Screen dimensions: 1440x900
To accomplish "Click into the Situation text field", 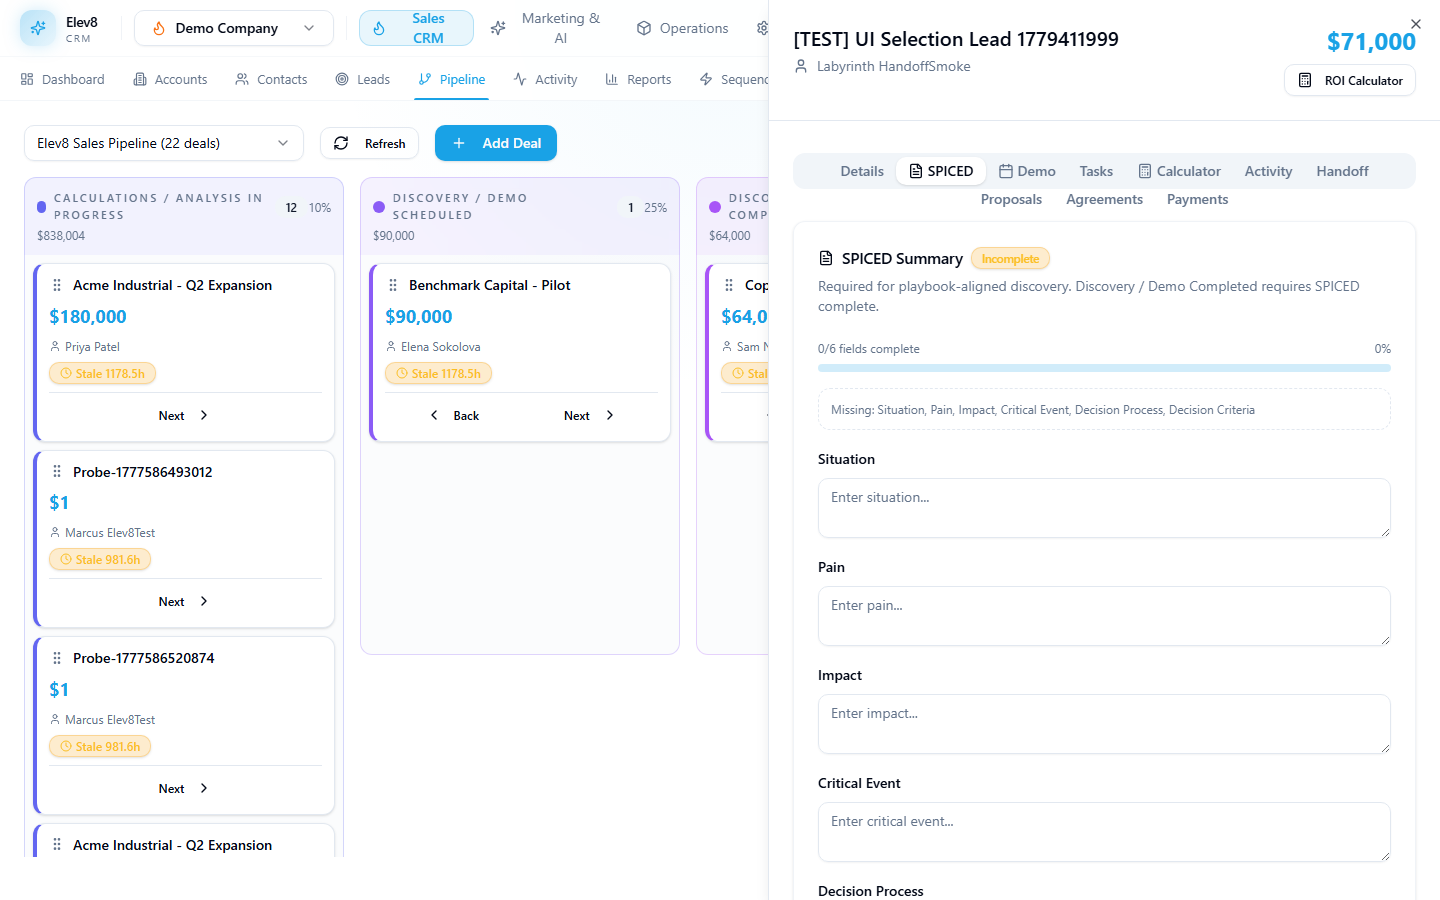I will [x=1104, y=508].
